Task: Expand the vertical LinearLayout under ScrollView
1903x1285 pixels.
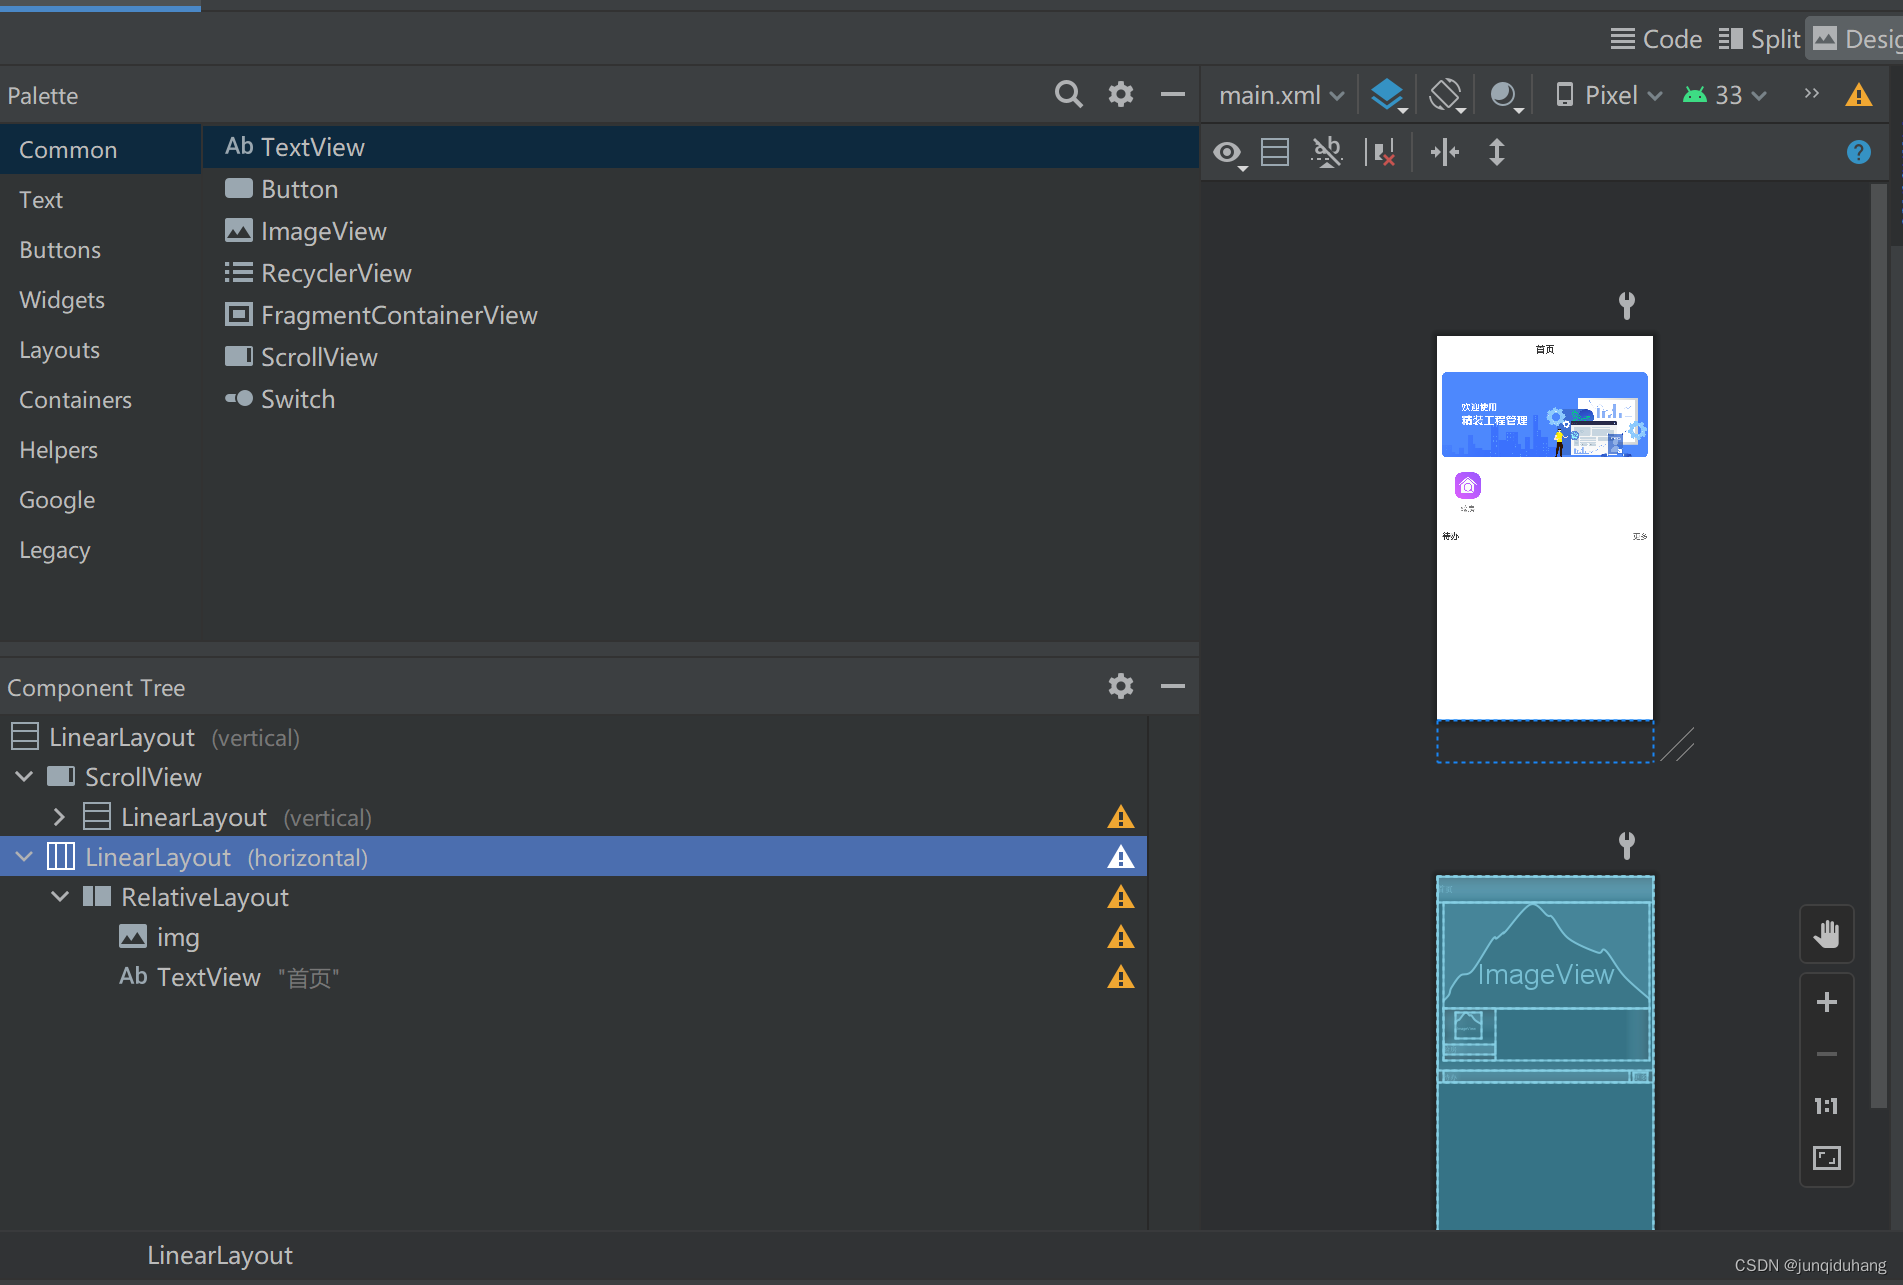Action: (59, 817)
